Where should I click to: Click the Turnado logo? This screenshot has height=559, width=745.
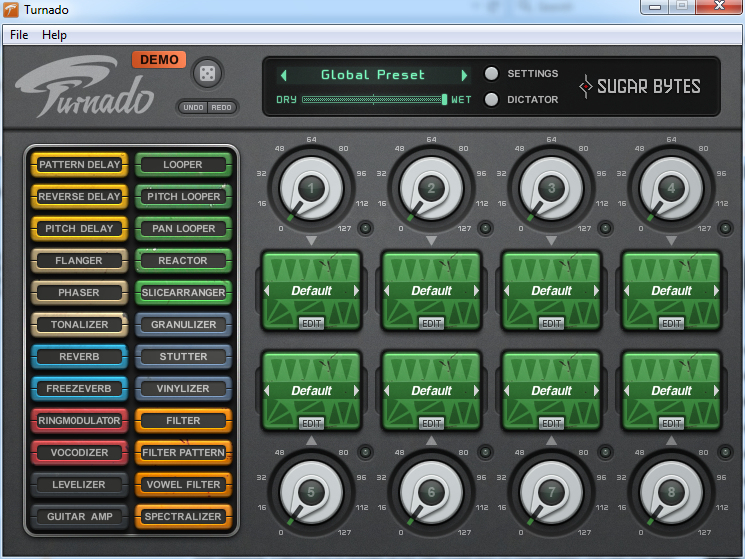click(x=85, y=86)
